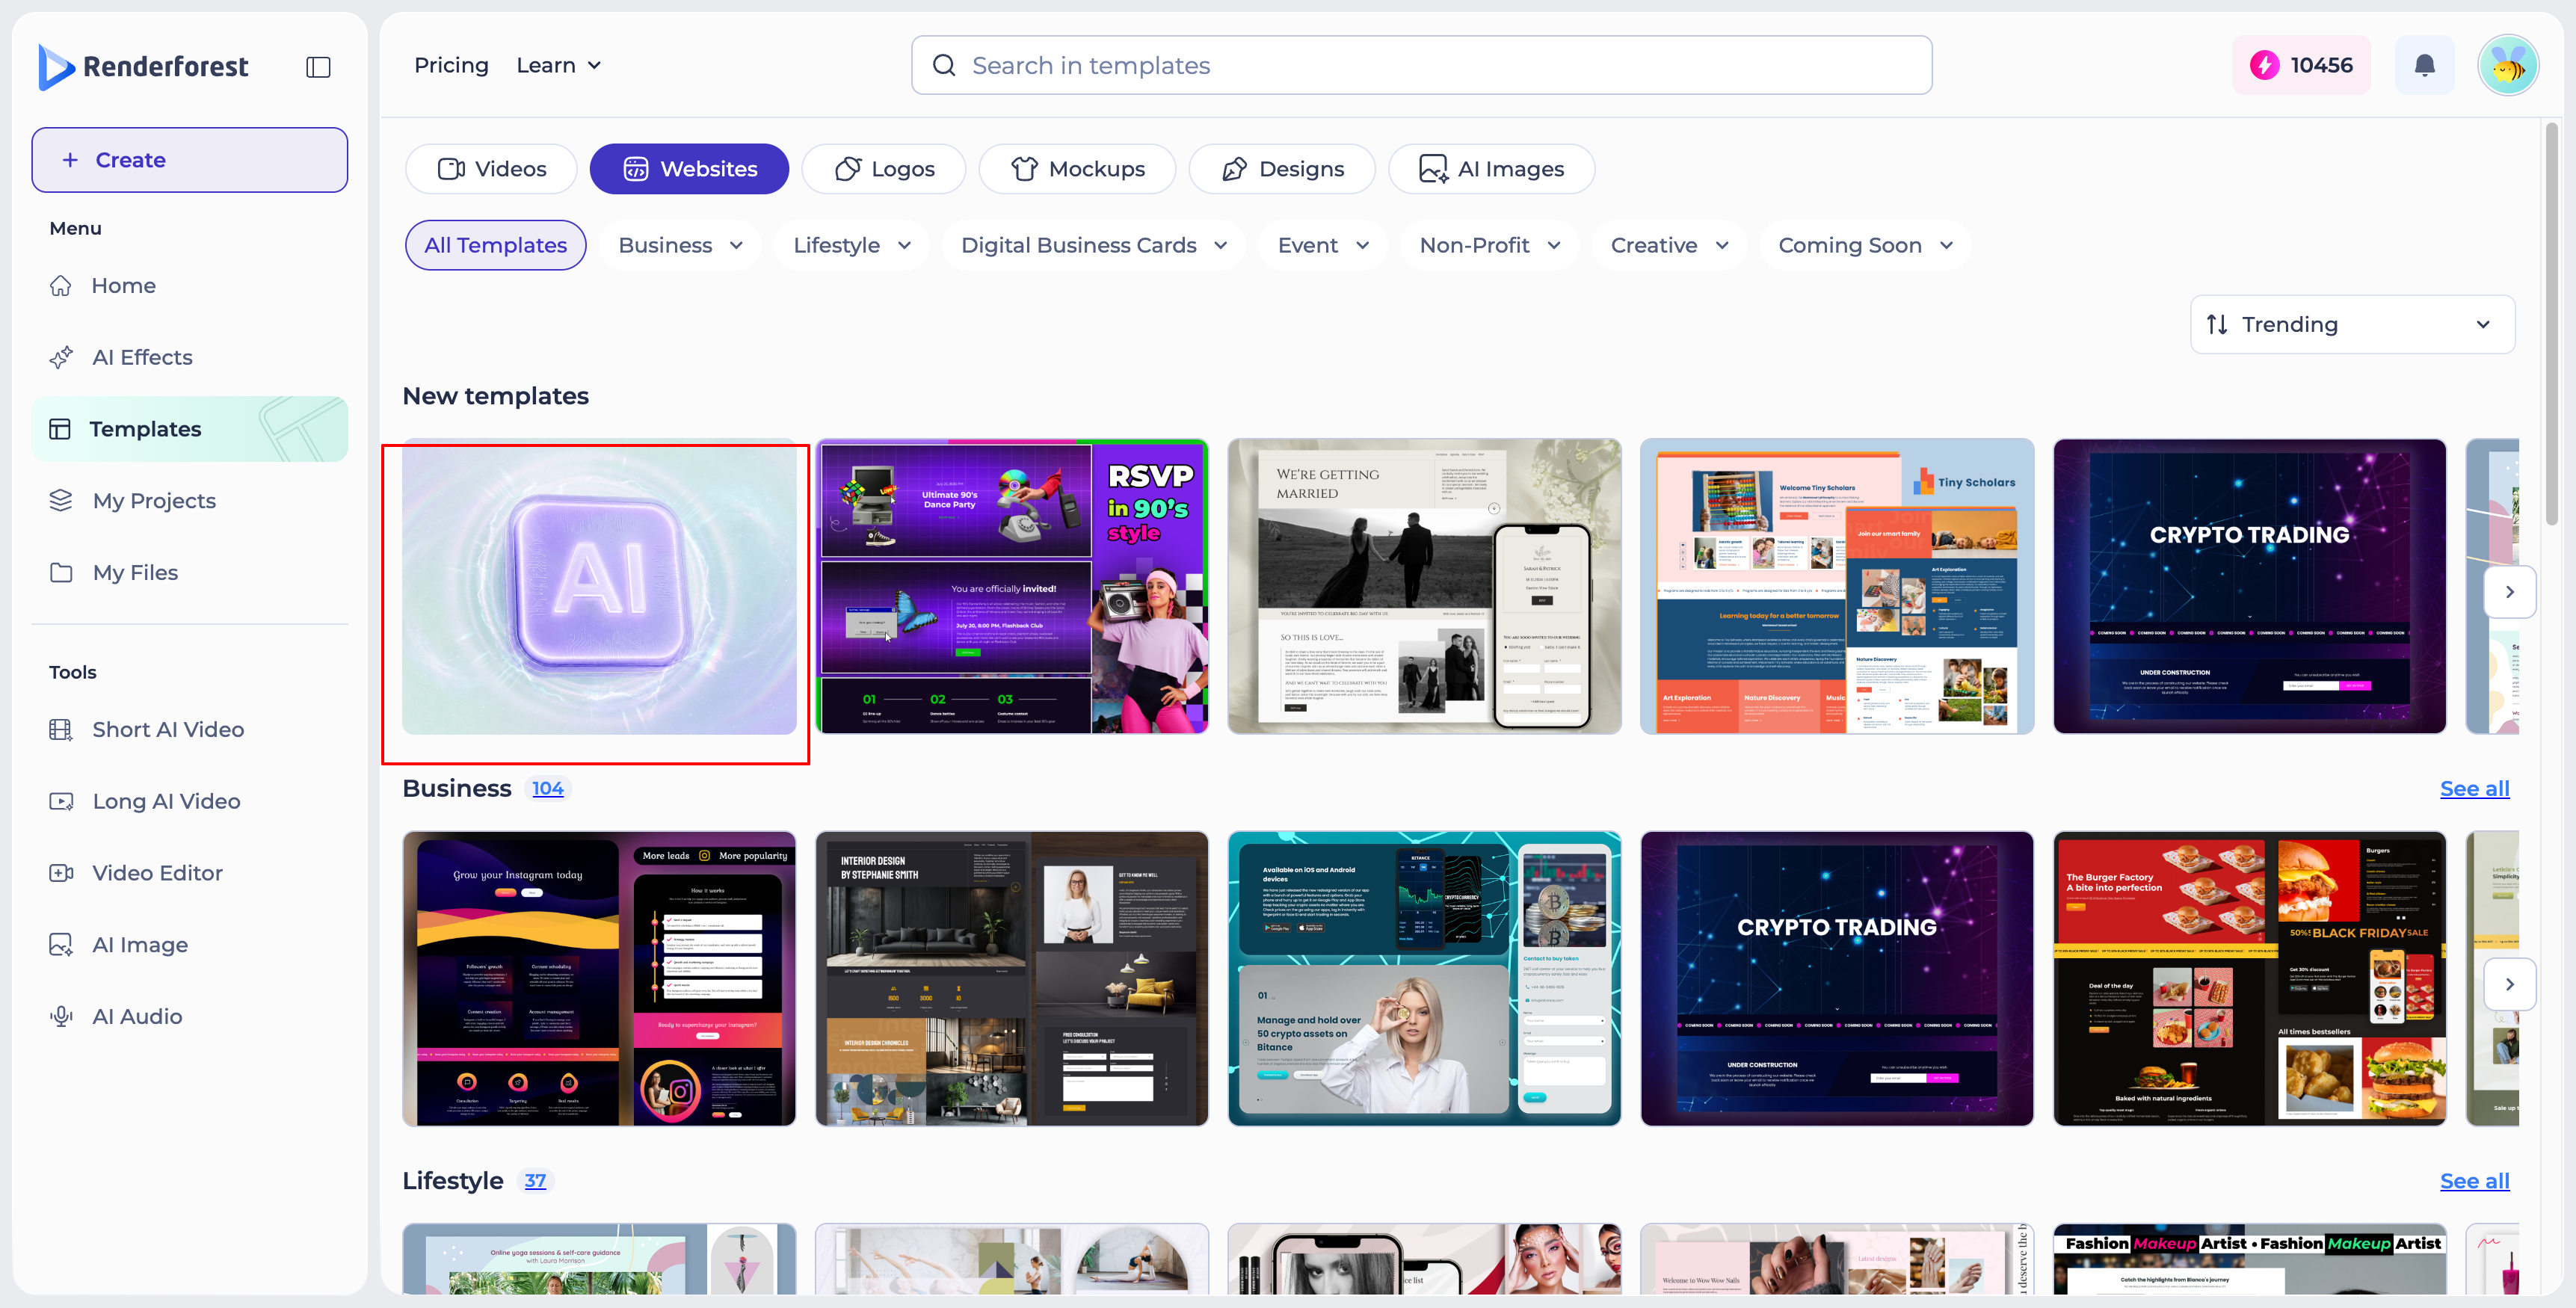Viewport: 2576px width, 1308px height.
Task: Click the Create button
Action: click(190, 160)
